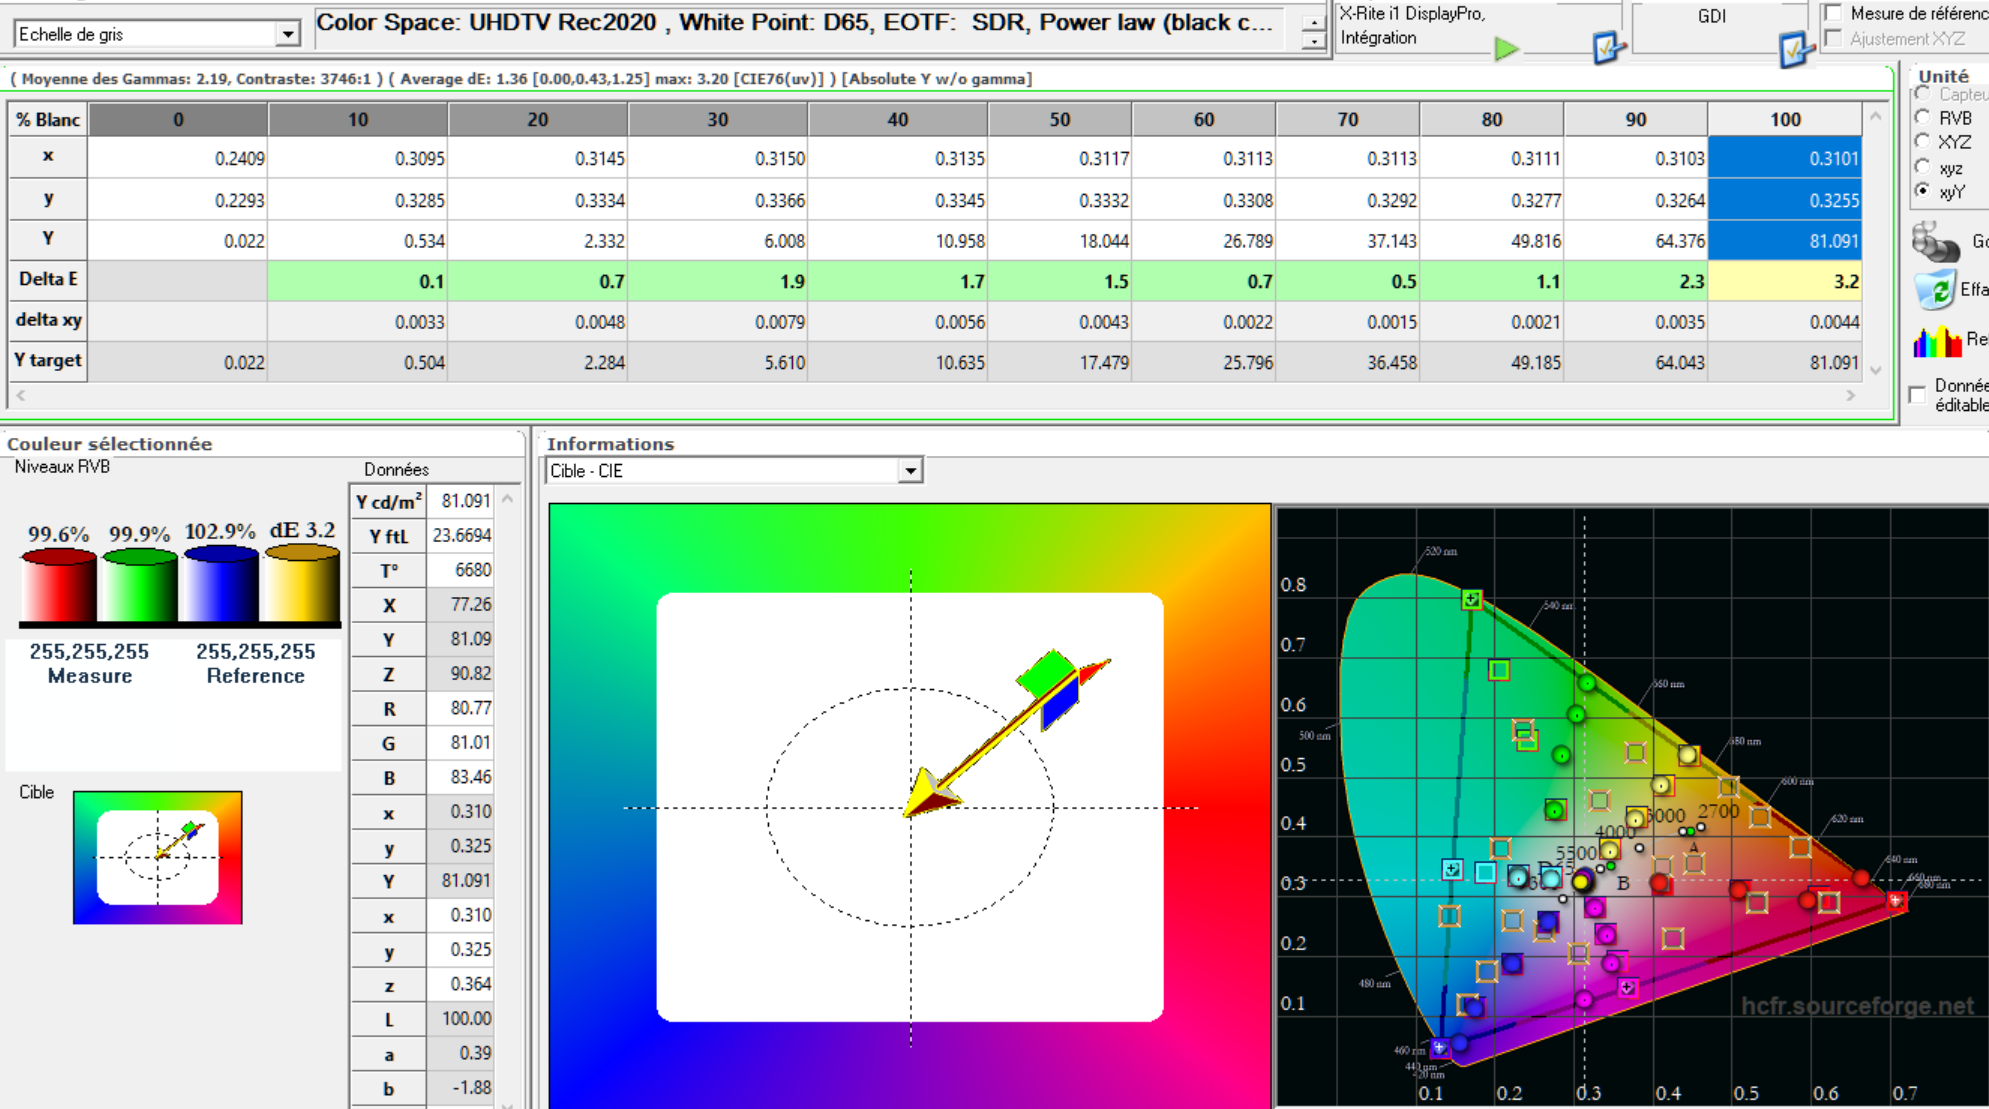Click the Delta E row header
1989x1109 pixels.
pos(48,280)
